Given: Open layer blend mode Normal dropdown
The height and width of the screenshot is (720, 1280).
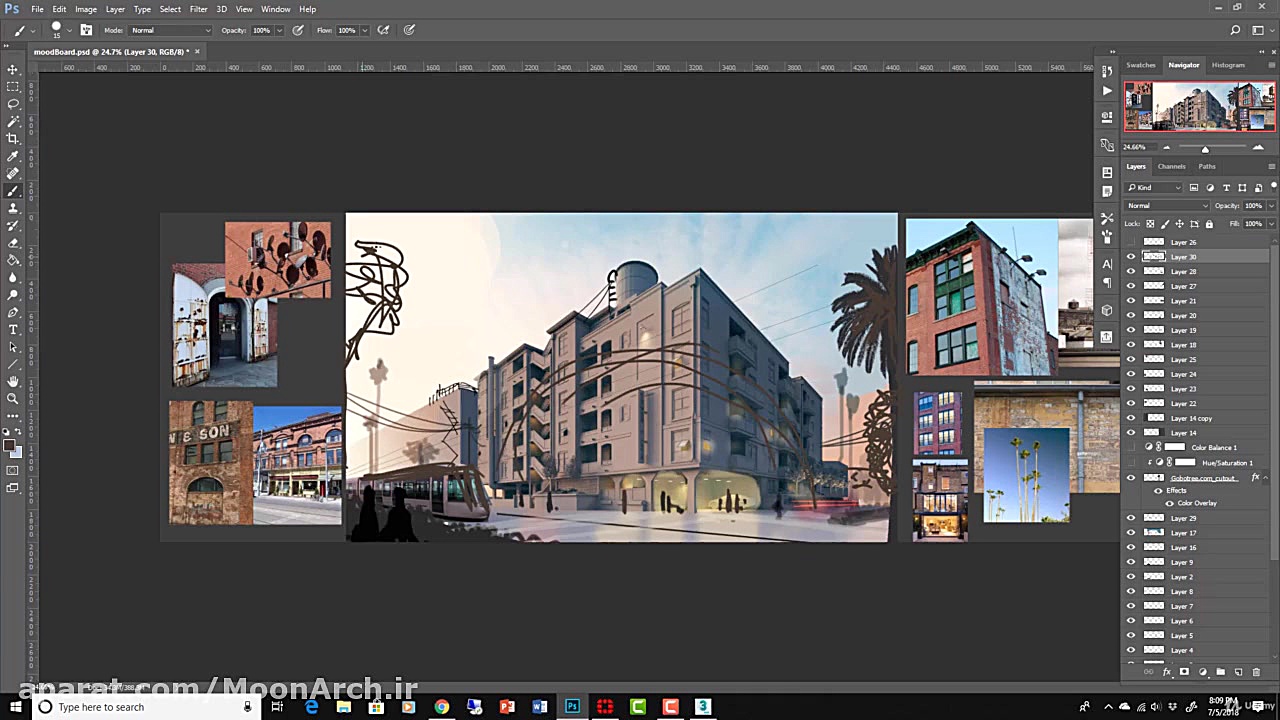Looking at the screenshot, I should 1167,206.
